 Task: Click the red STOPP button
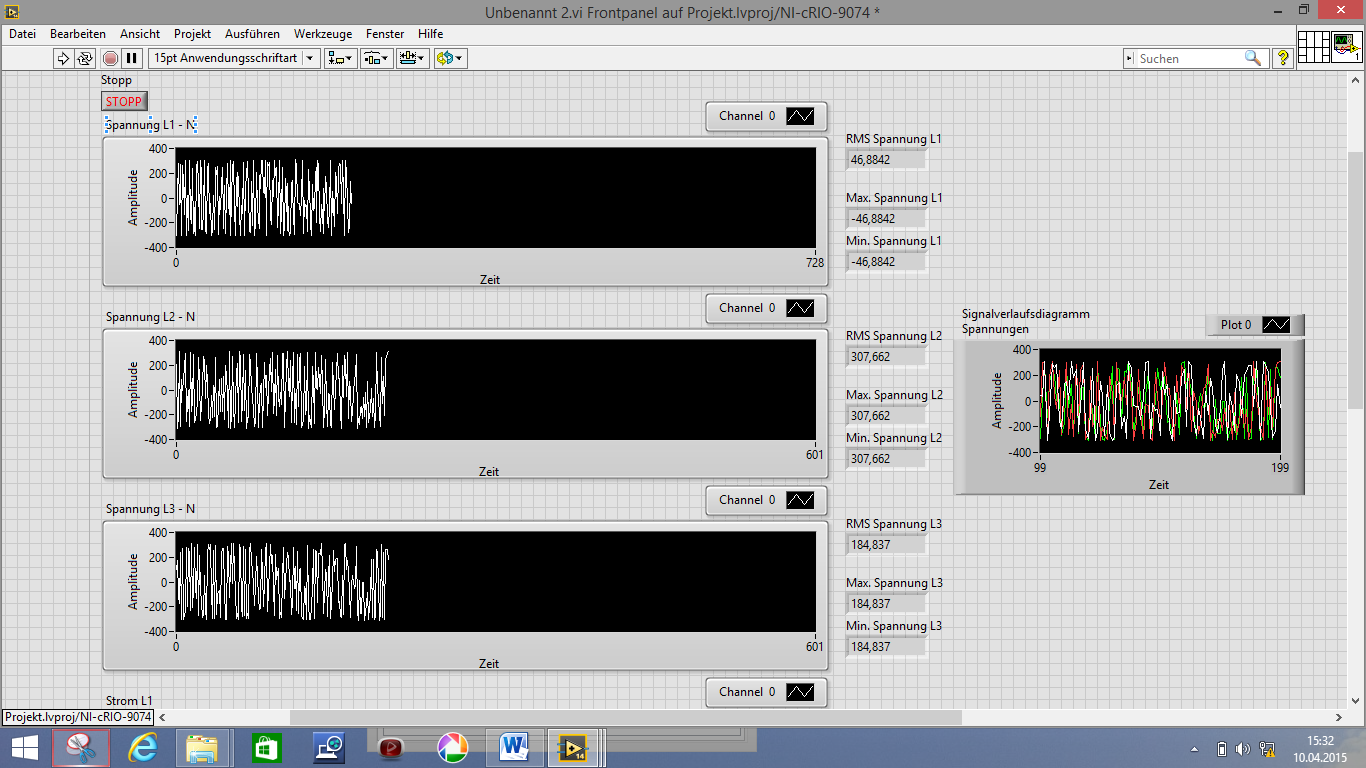click(x=124, y=101)
